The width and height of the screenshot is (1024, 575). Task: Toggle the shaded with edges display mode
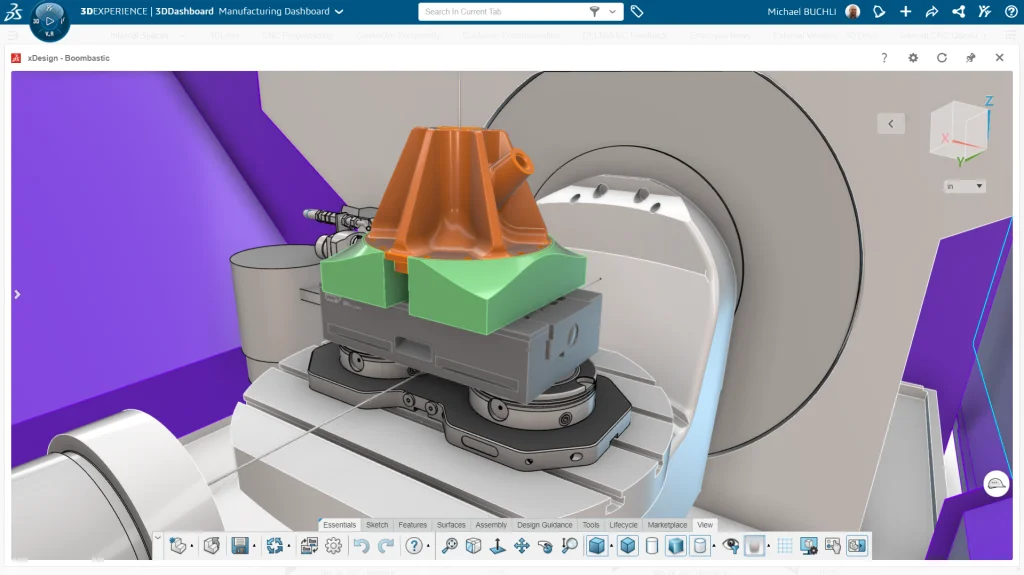597,546
